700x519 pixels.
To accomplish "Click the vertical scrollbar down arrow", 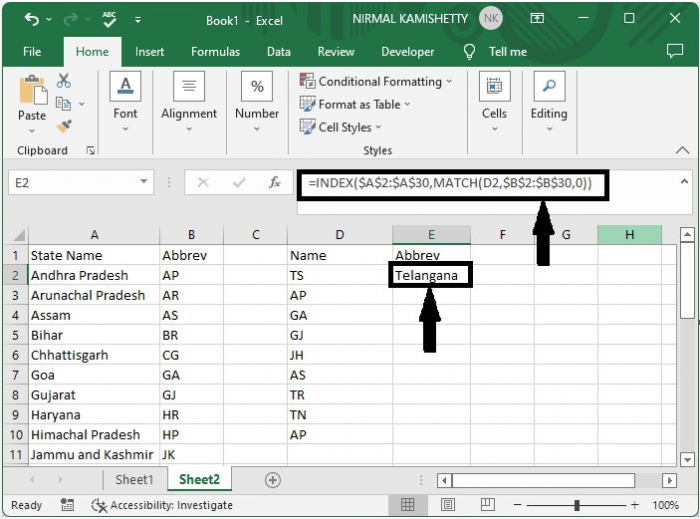I will tap(687, 459).
